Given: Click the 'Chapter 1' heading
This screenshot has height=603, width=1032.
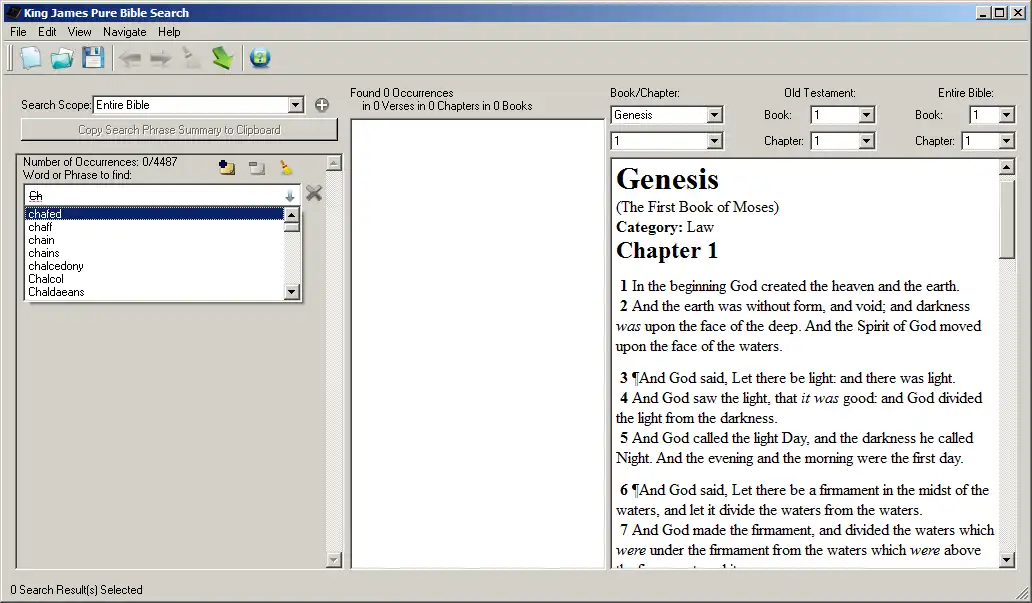Looking at the screenshot, I should point(667,250).
